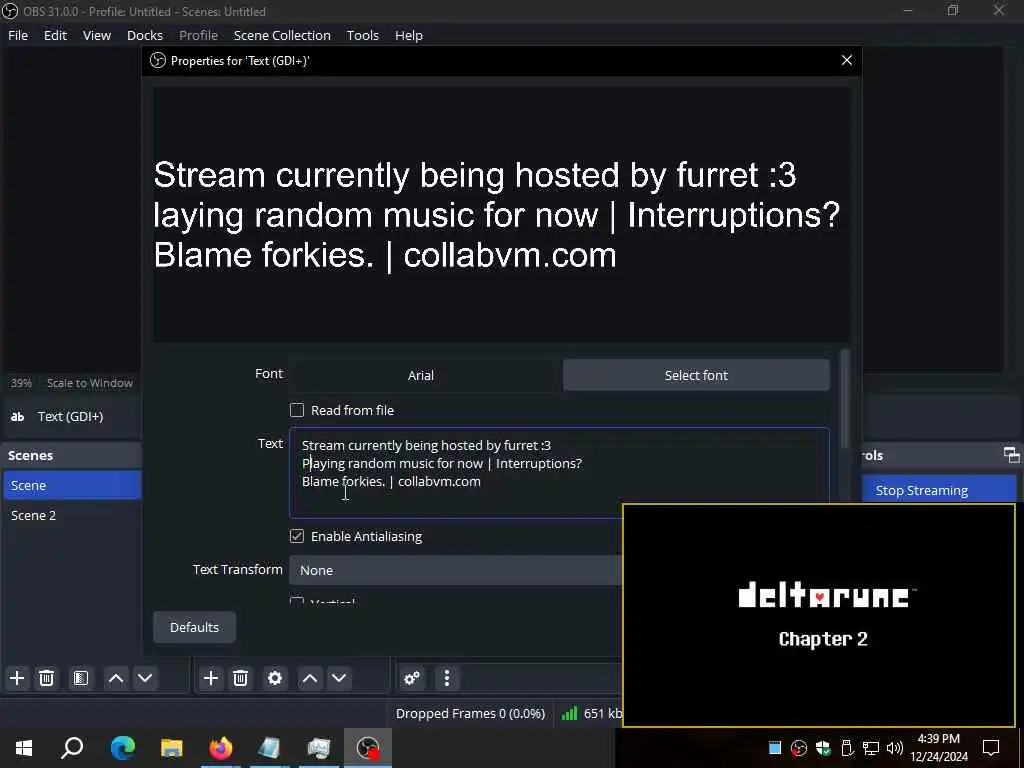Open the Windows Start menu
The width and height of the screenshot is (1024, 768).
pos(24,748)
